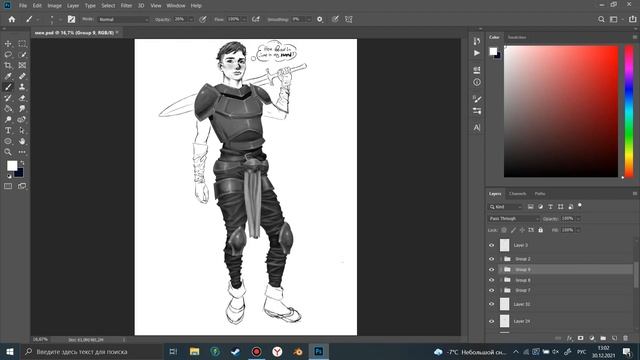Open smoothing options gear icon

pyautogui.click(x=320, y=19)
